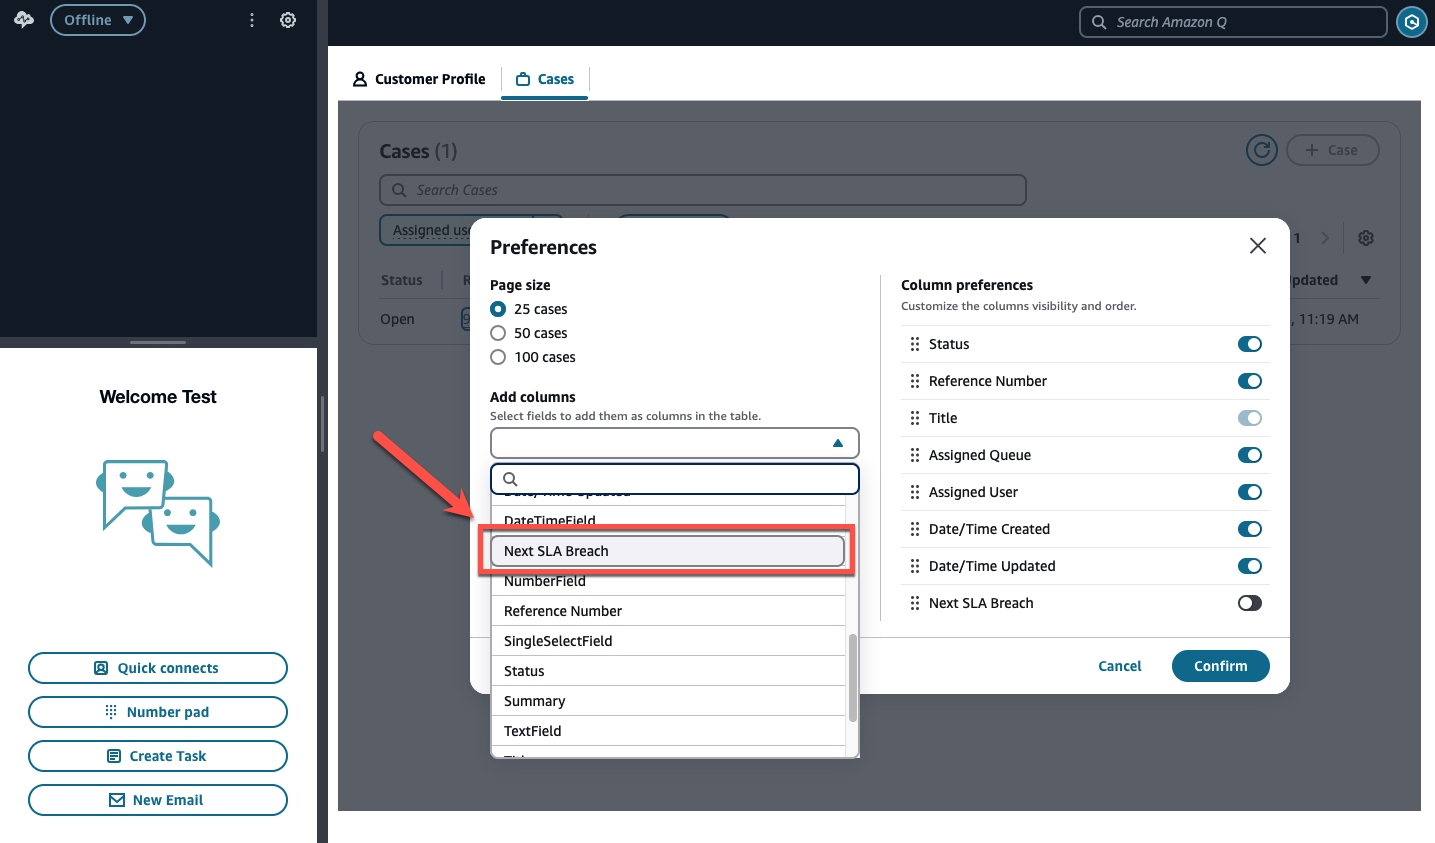Click Cancel in the Preferences dialog
Viewport: 1435px width, 843px height.
click(1119, 666)
